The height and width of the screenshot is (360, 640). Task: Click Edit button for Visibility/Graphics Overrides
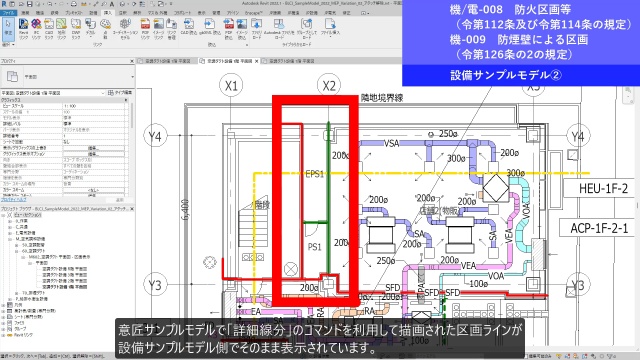[93, 148]
